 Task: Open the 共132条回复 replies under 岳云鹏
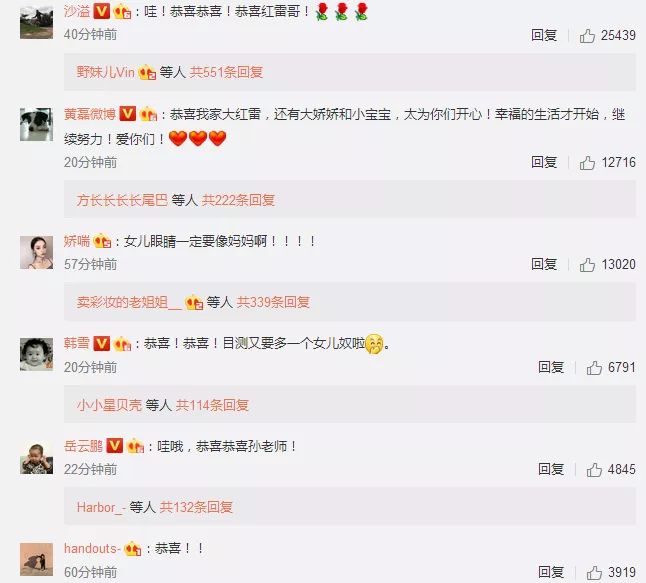tap(196, 507)
